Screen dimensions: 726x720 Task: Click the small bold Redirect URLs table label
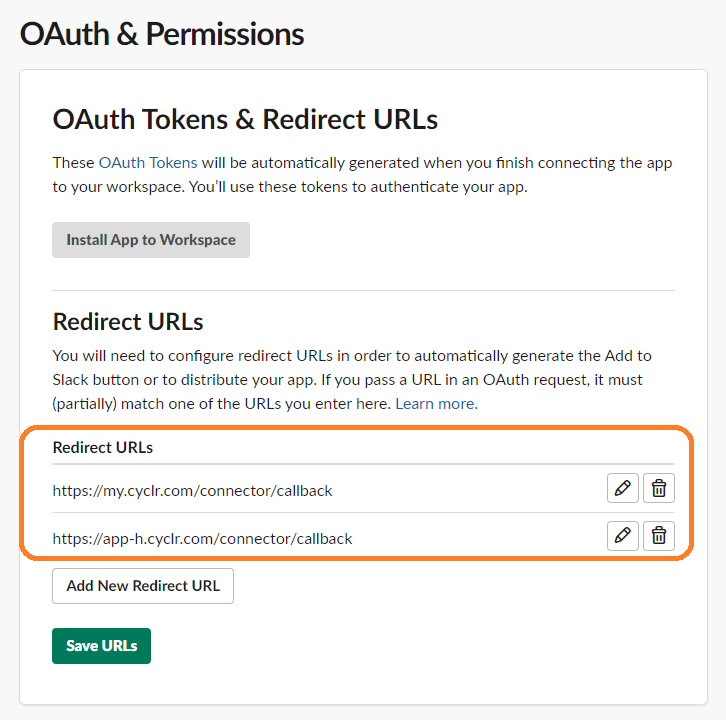coord(103,448)
